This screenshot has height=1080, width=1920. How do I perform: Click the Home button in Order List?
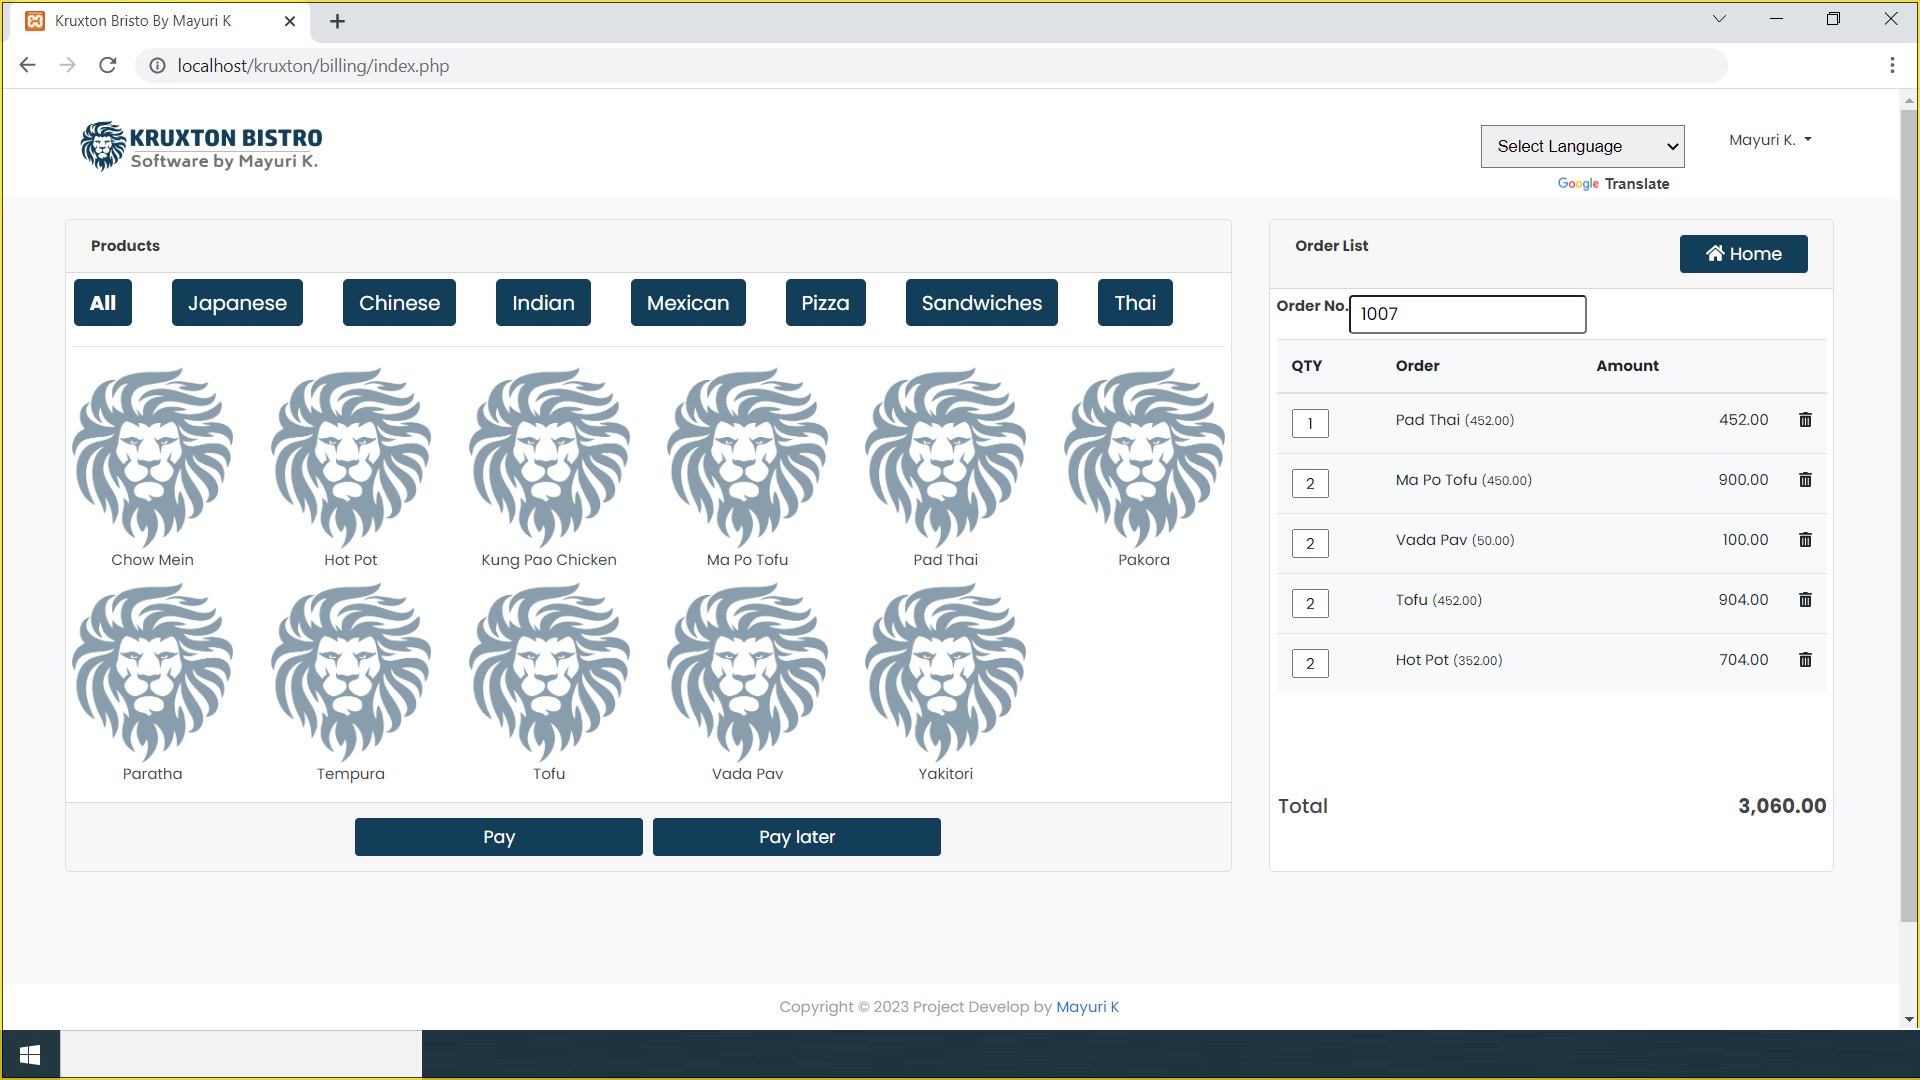click(x=1743, y=253)
